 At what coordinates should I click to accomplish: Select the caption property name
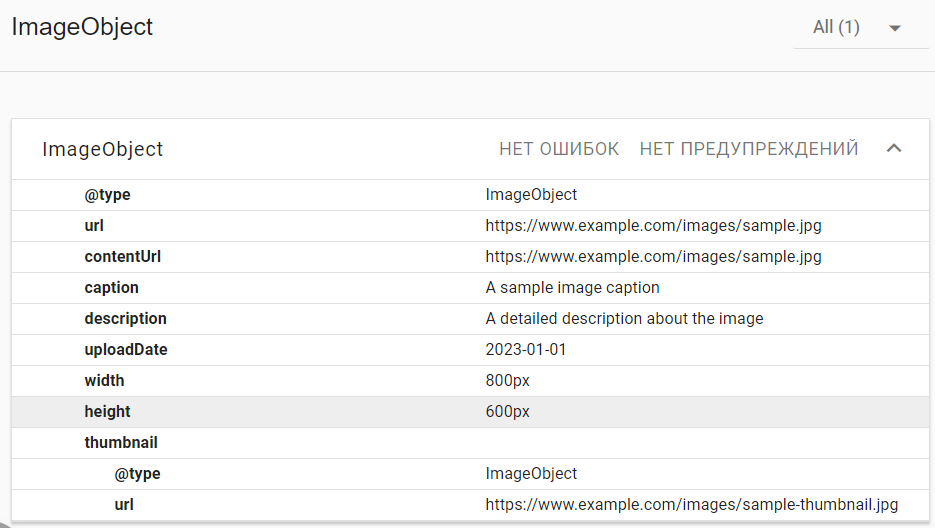[111, 288]
